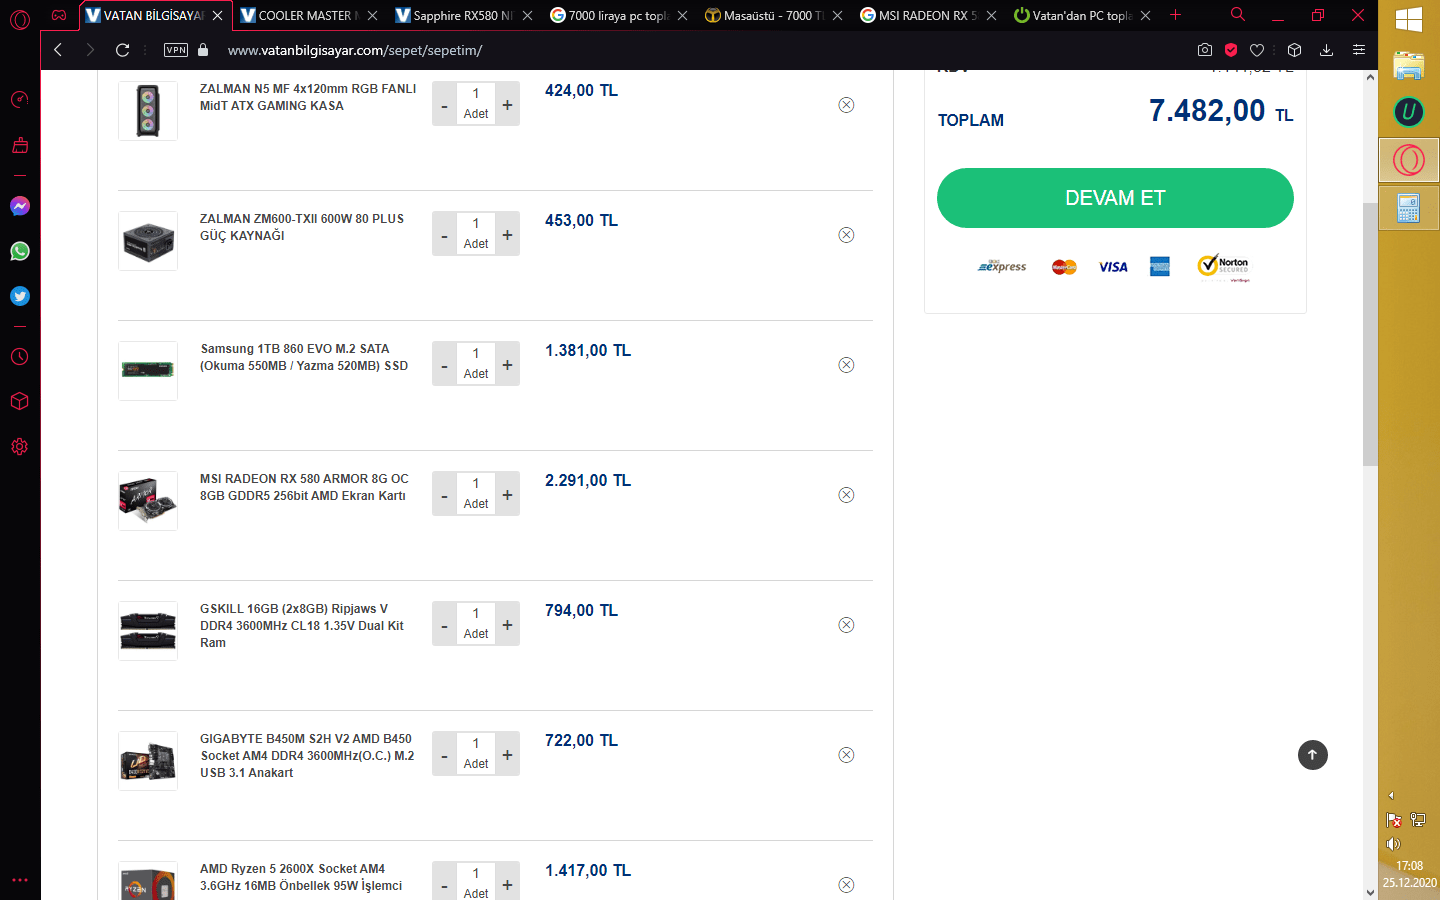
Task: Increase quantity of ZALMAN ZM600-TXII power supply
Action: point(508,234)
